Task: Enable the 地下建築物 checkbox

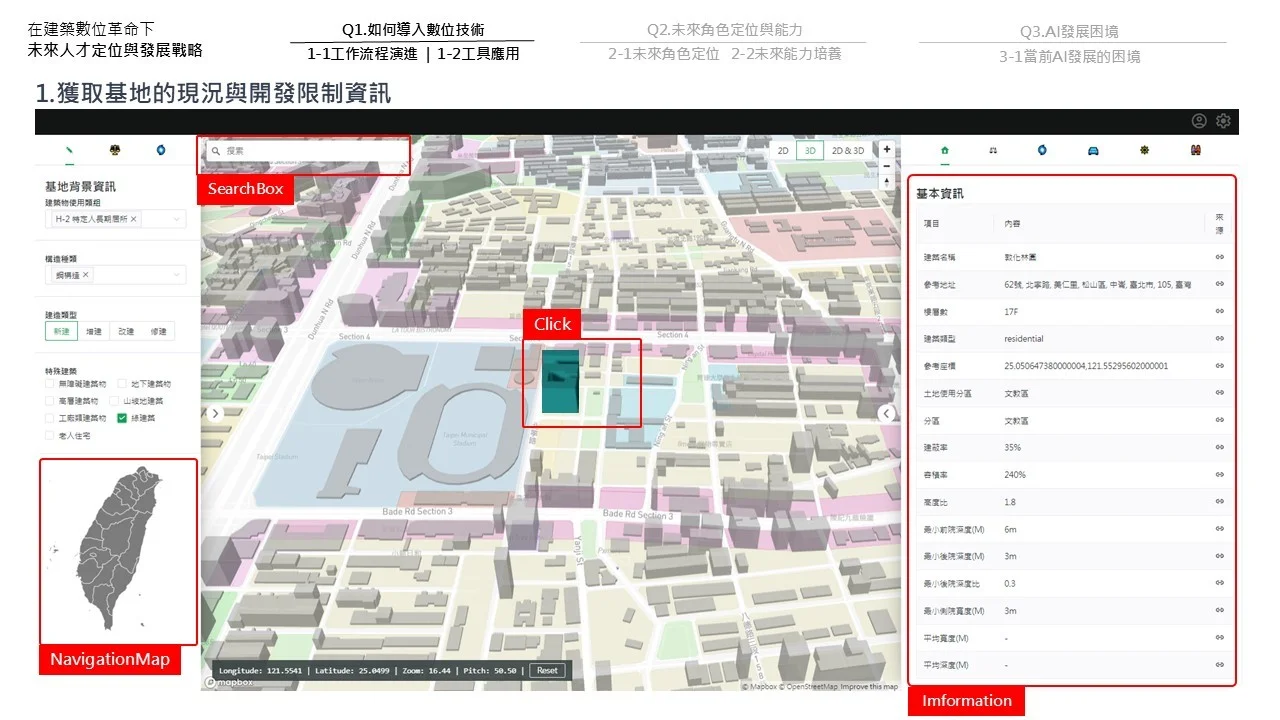Action: [122, 383]
